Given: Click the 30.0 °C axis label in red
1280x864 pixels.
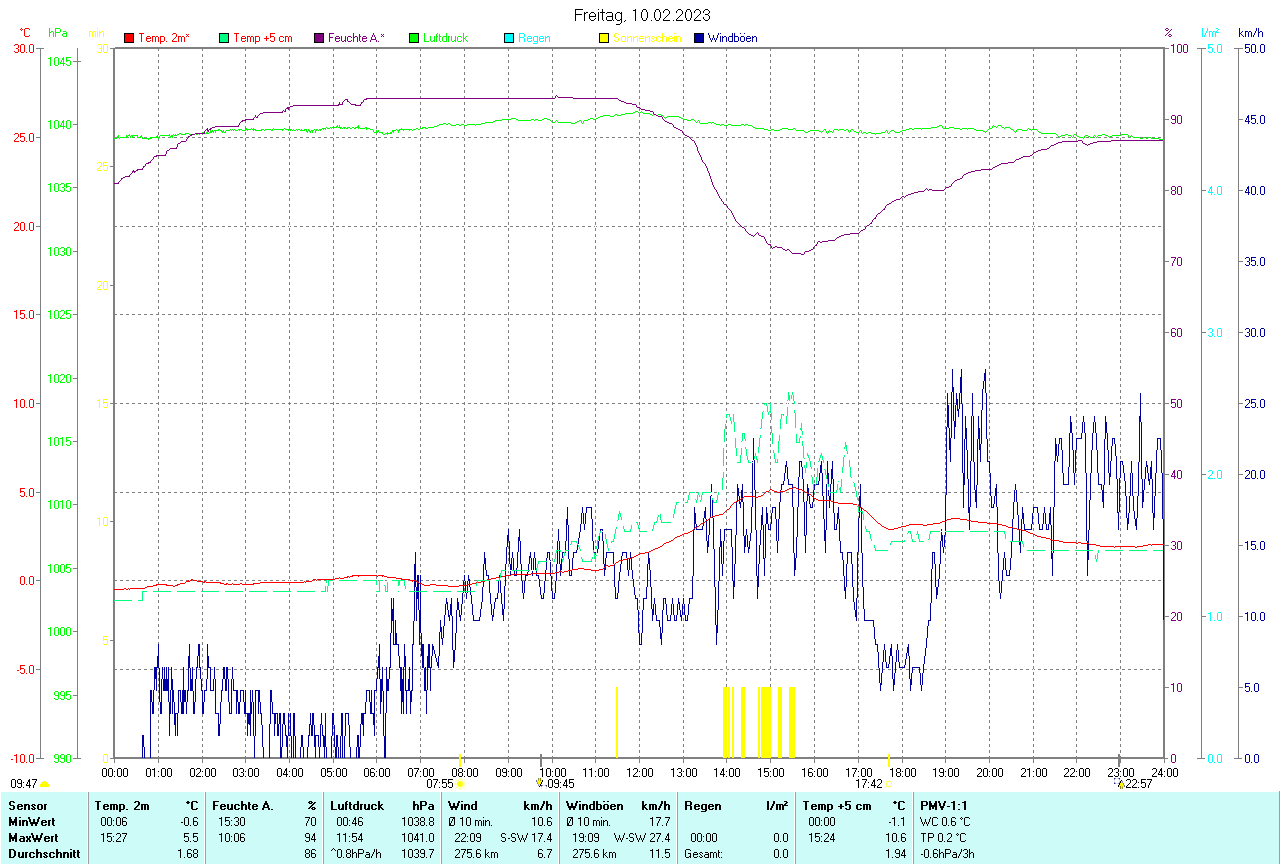Looking at the screenshot, I should [x=24, y=48].
